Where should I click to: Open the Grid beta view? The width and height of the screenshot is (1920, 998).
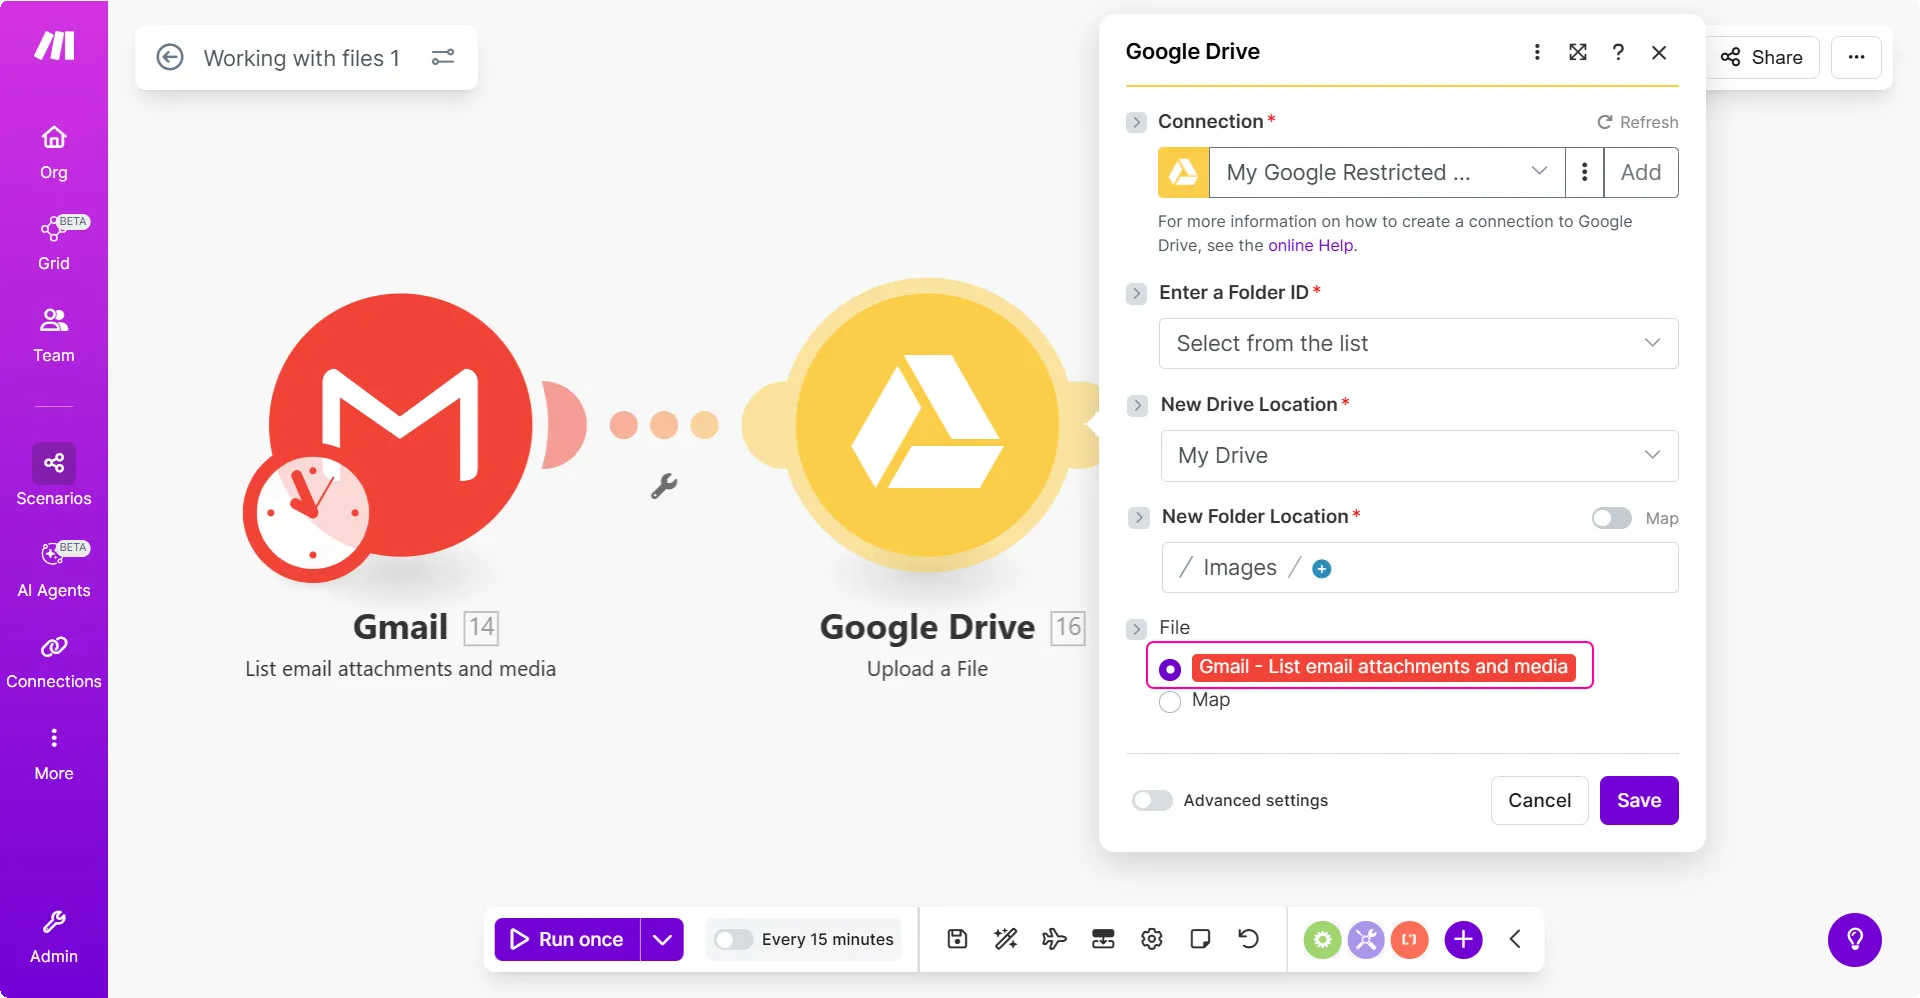coord(54,243)
